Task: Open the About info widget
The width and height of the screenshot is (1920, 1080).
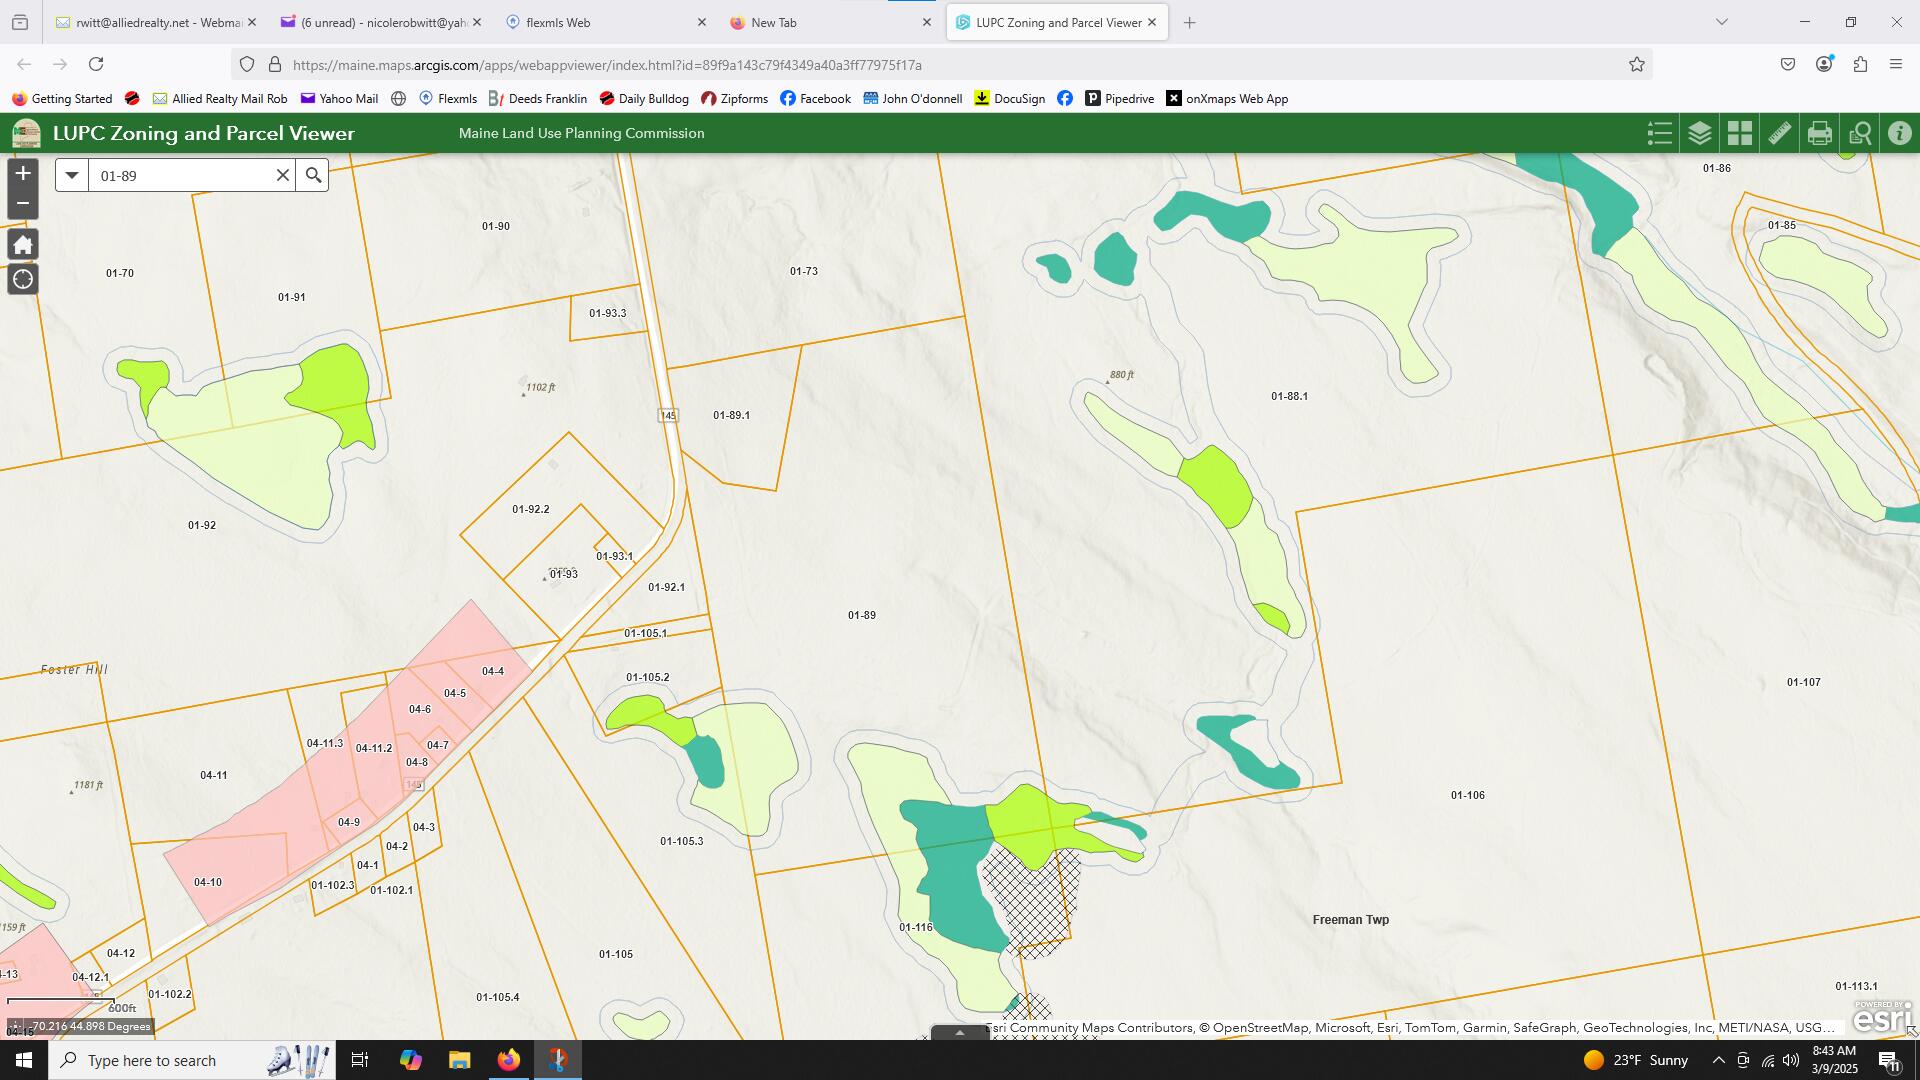Action: click(x=1900, y=133)
